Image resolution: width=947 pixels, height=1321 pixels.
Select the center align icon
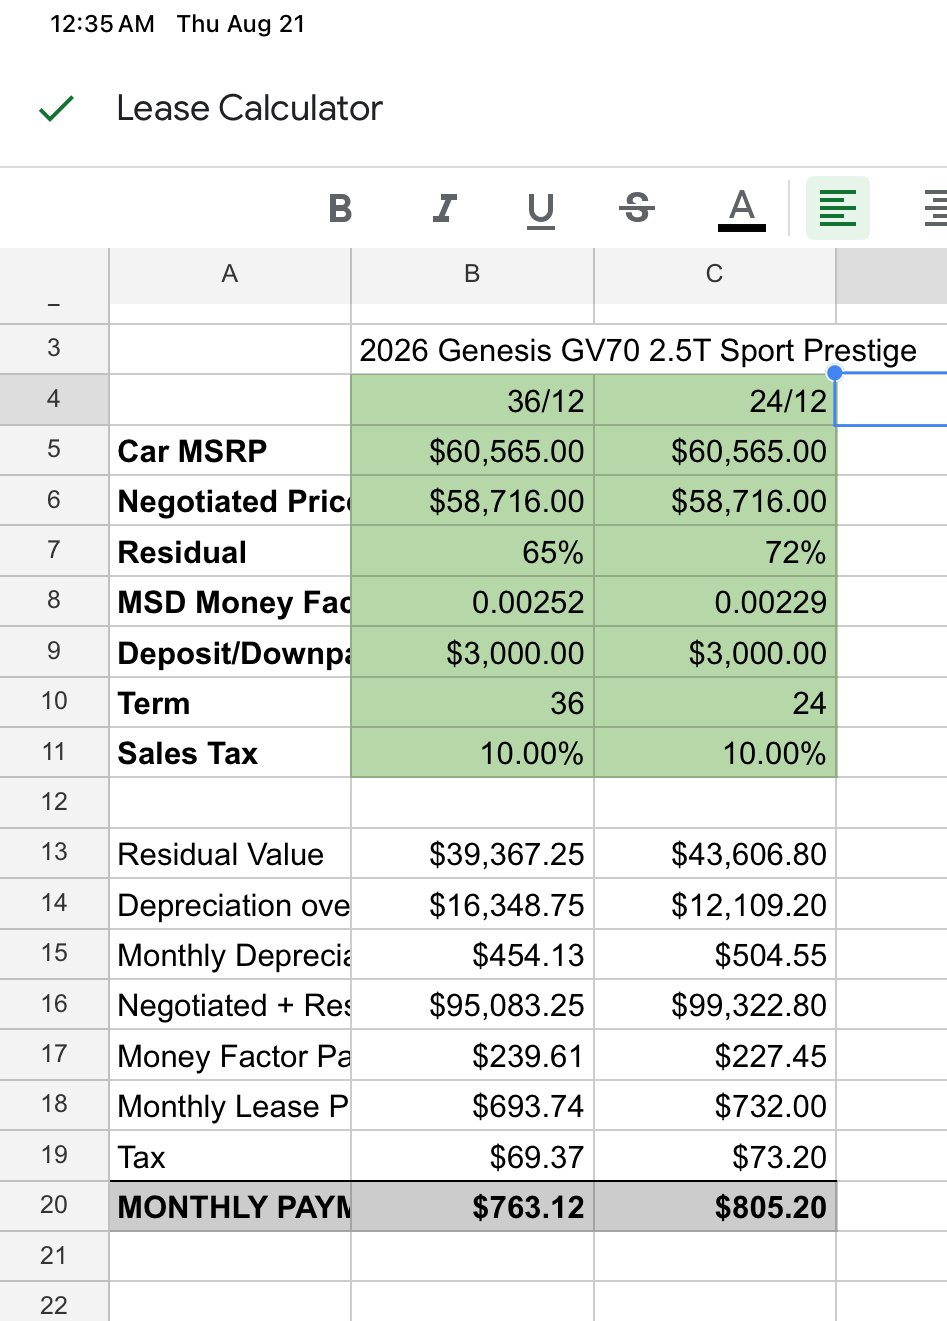click(x=936, y=208)
